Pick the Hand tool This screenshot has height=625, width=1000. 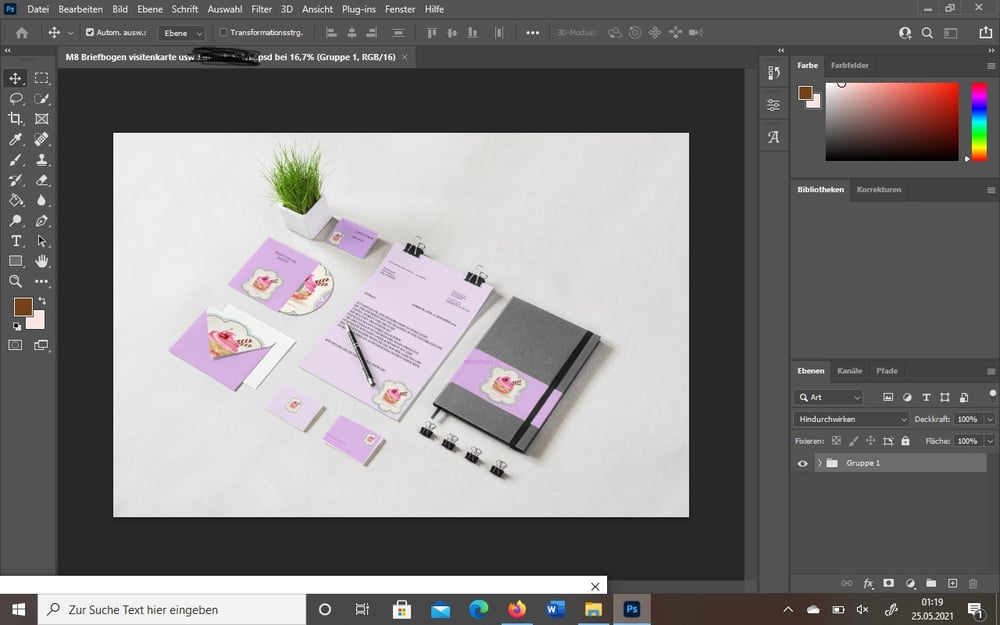click(x=41, y=261)
